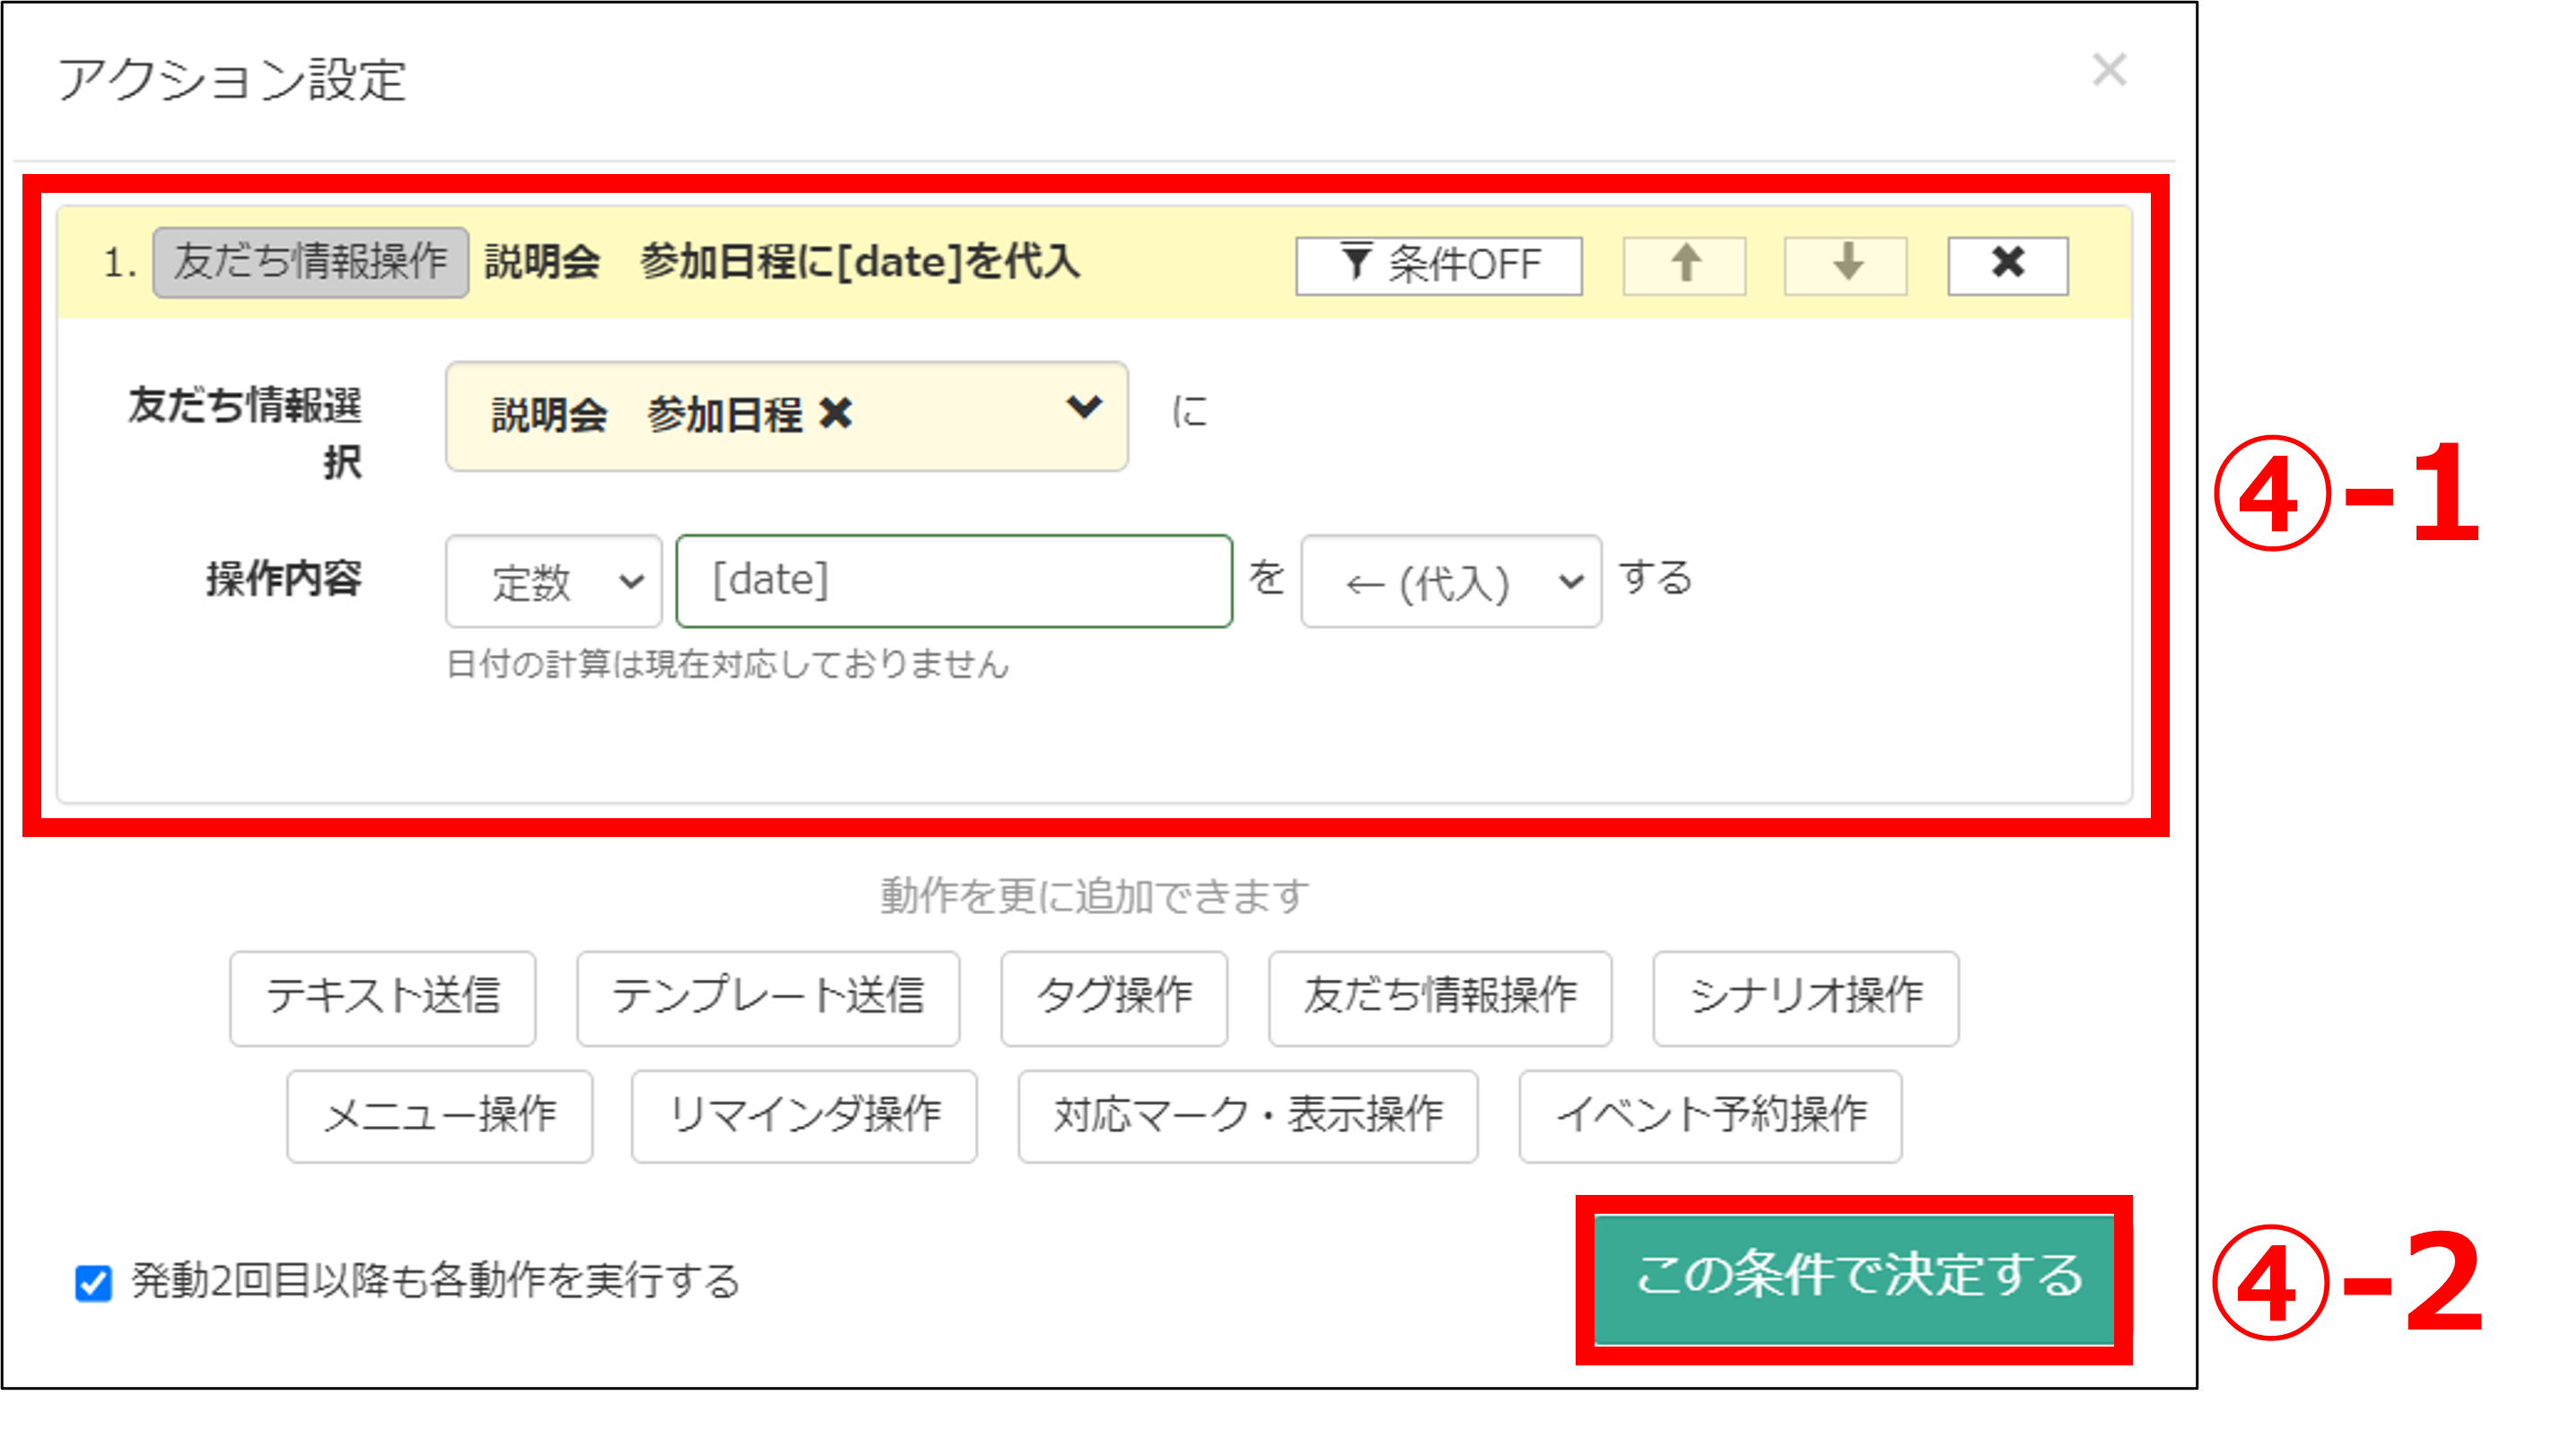Close the アクション設定 dialog
The height and width of the screenshot is (1456, 2569).
click(2109, 70)
